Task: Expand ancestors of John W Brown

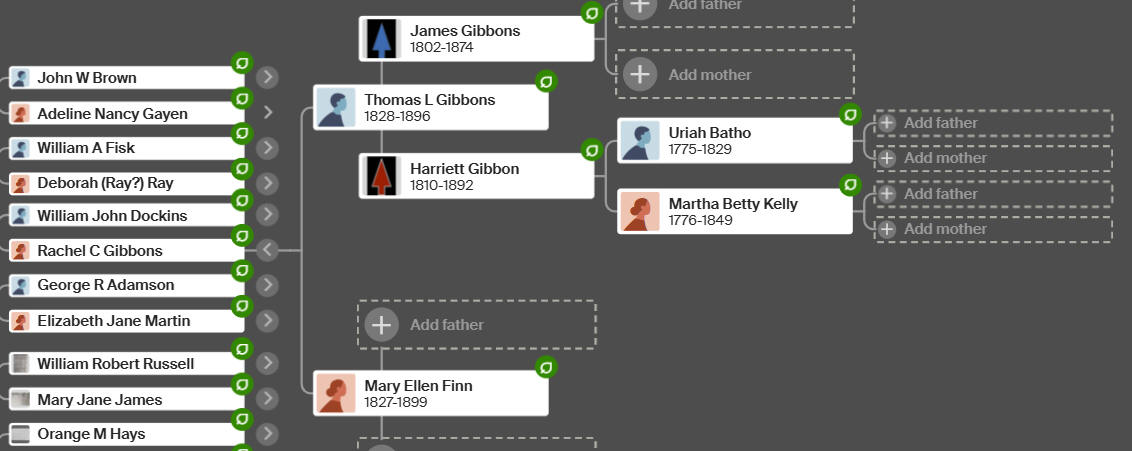Action: tap(267, 77)
